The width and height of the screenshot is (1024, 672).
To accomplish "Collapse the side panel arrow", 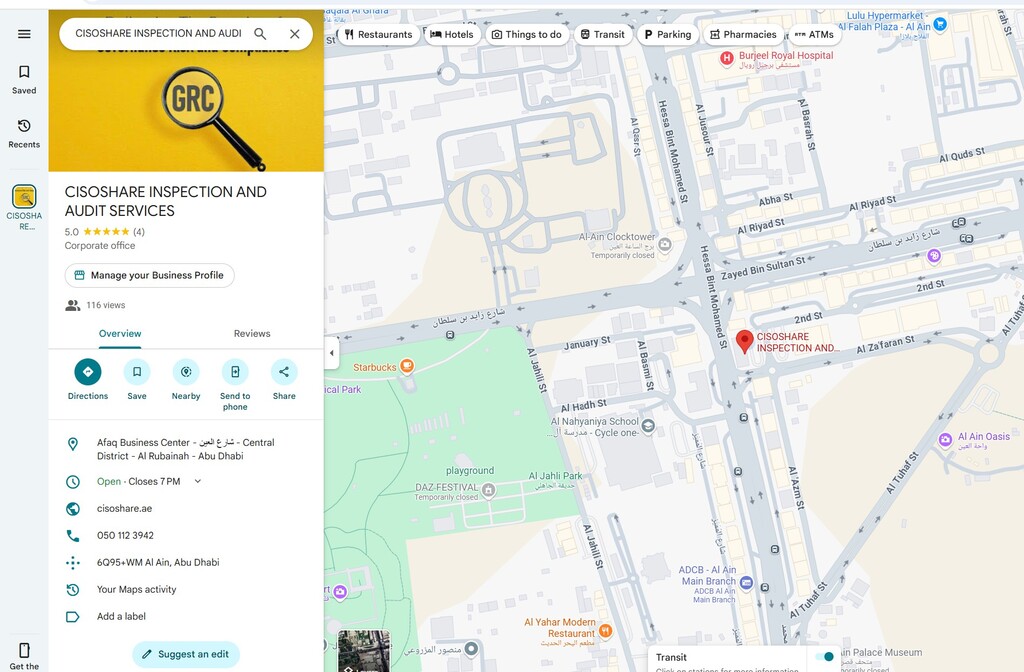I will point(331,353).
